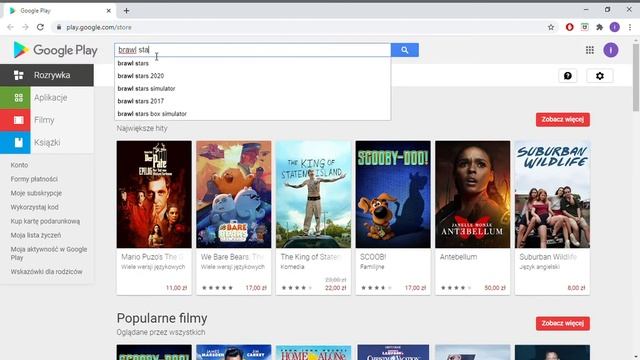
Task: Close the Google Play browser tab
Action: point(109,11)
